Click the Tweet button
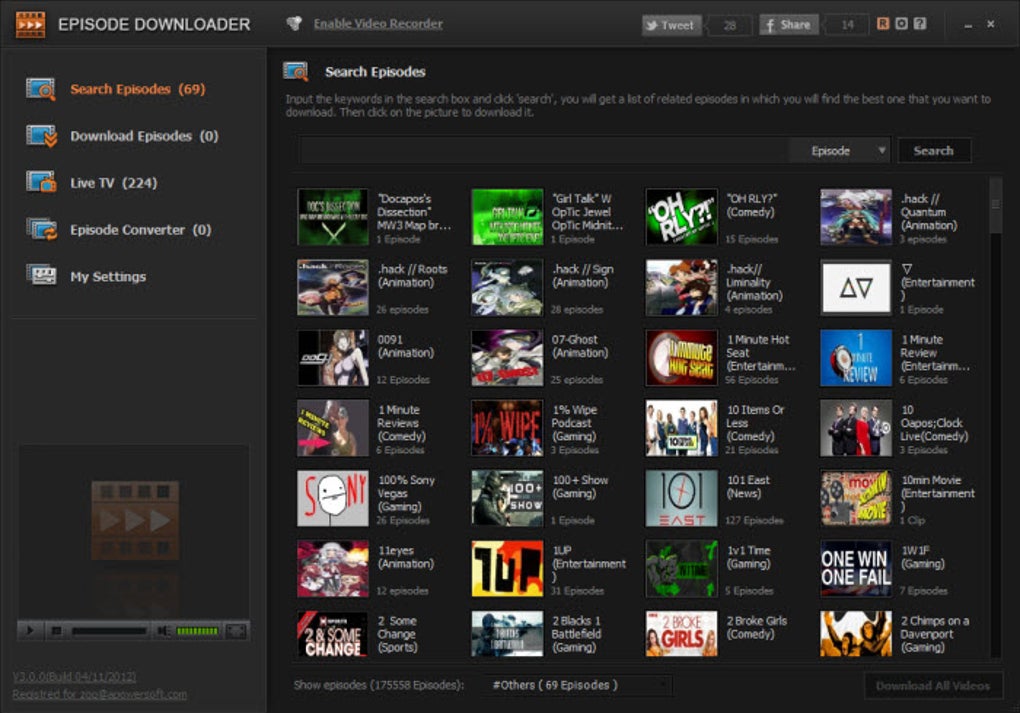Screen dimensions: 1020x713 coord(671,25)
